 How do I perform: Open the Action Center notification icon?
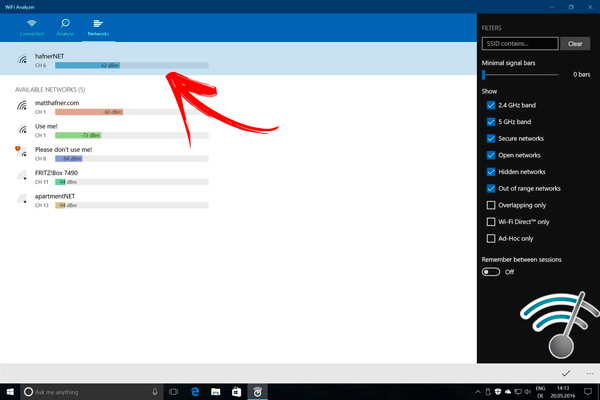[588, 392]
